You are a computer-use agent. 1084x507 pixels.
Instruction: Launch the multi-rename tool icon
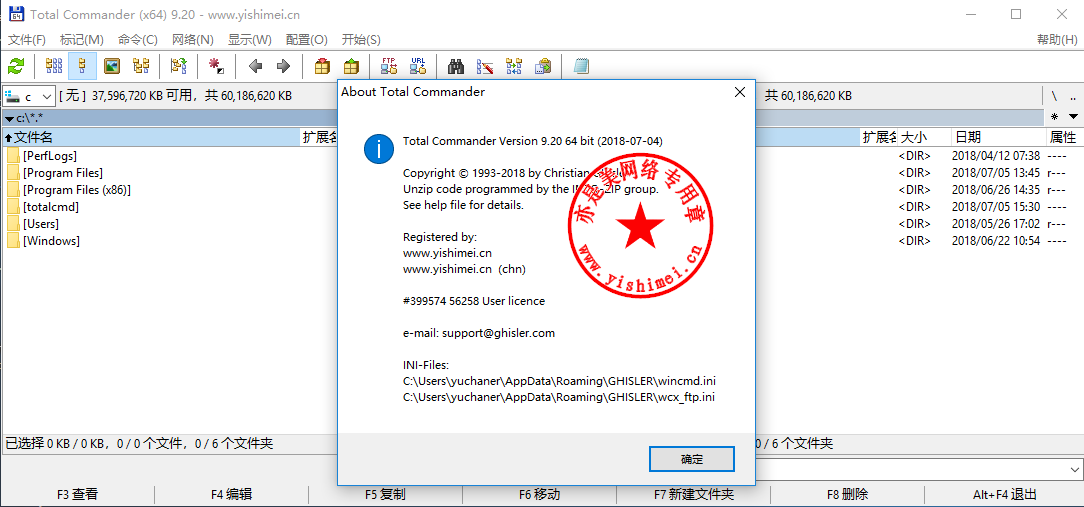click(x=485, y=66)
